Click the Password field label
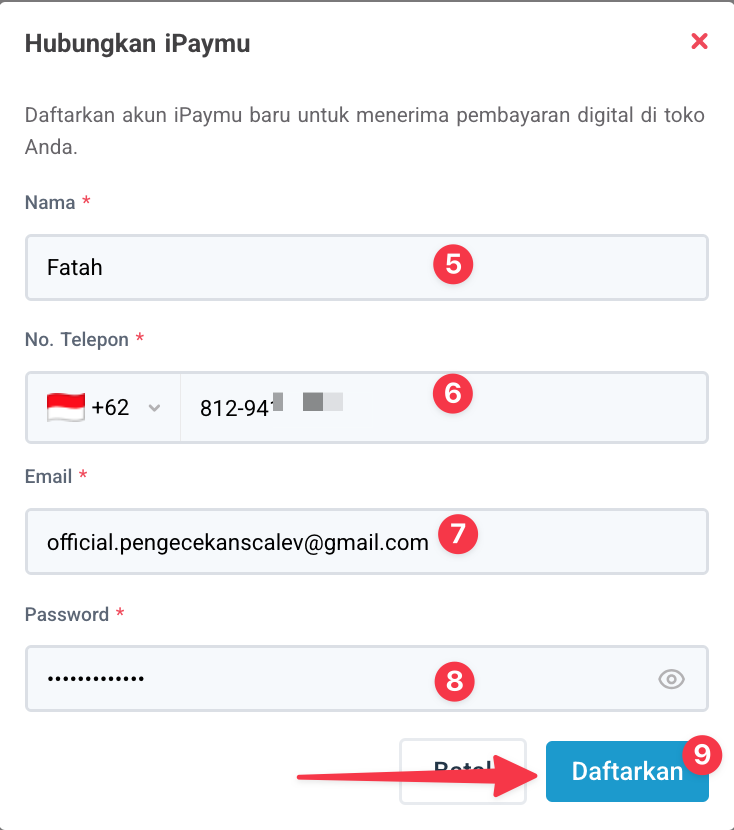734x830 pixels. click(67, 614)
